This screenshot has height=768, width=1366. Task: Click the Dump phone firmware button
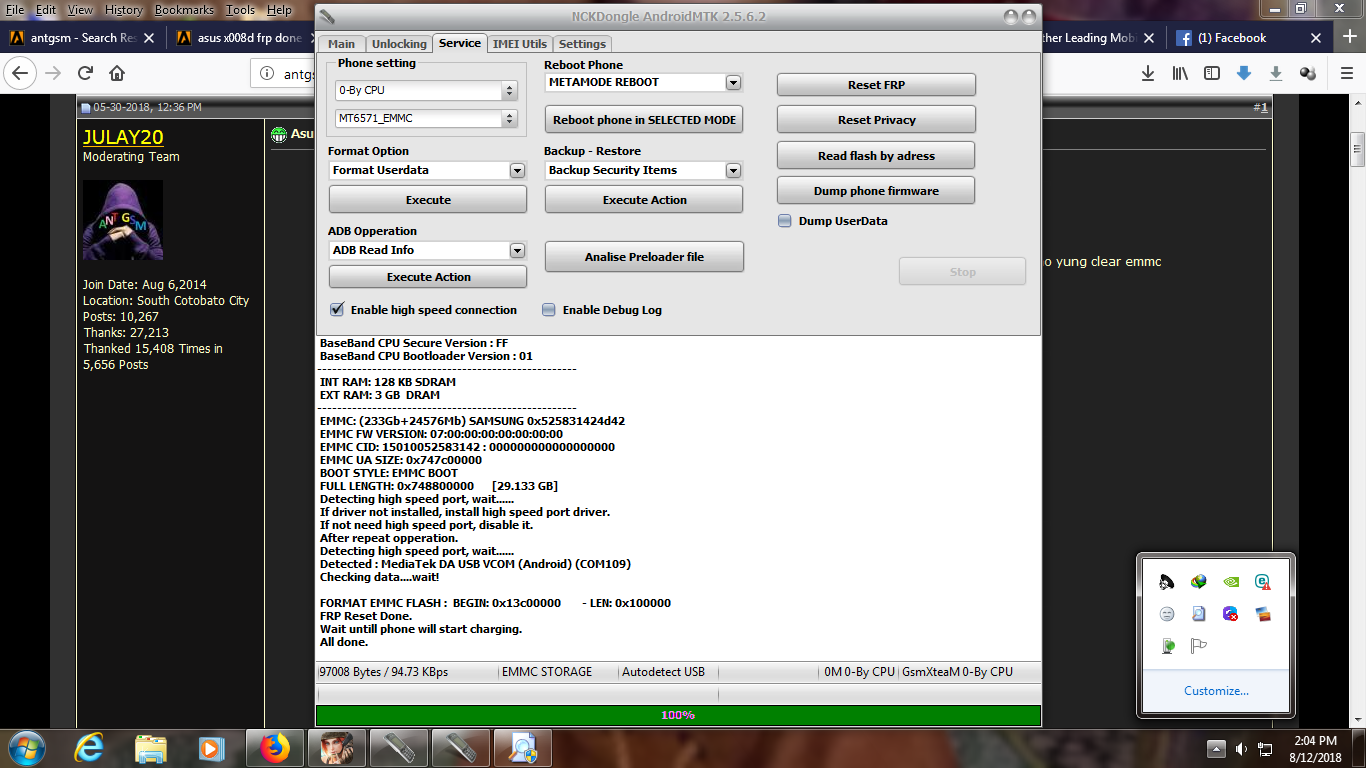tap(876, 191)
